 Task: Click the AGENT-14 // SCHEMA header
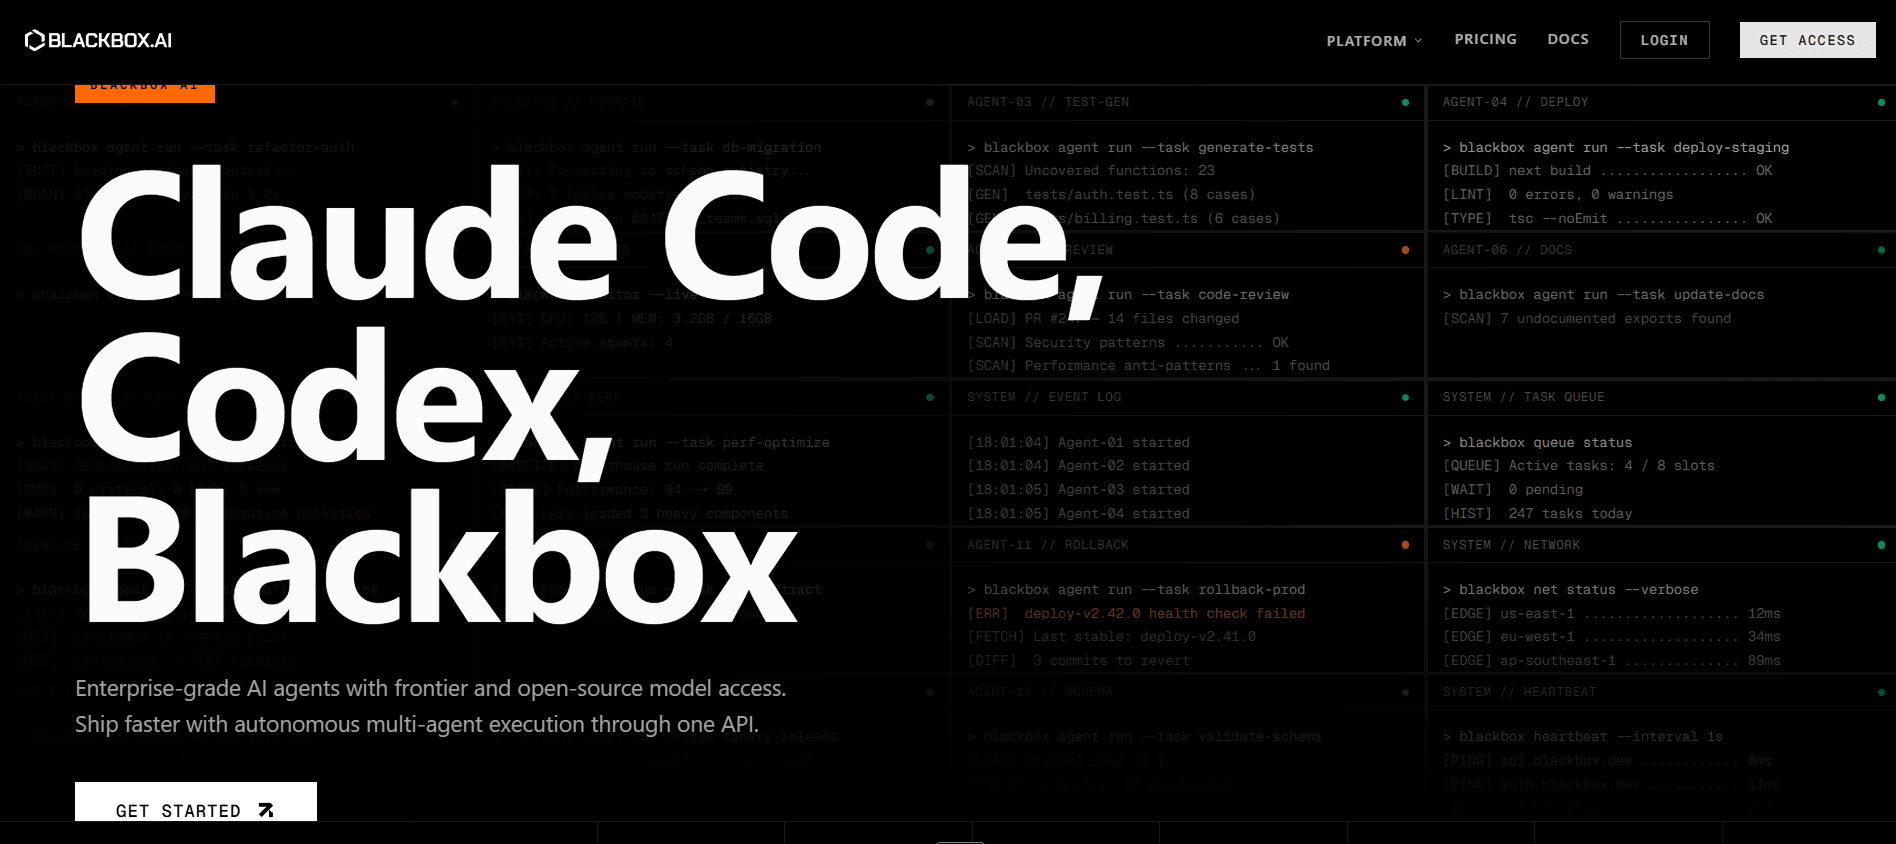(1040, 692)
